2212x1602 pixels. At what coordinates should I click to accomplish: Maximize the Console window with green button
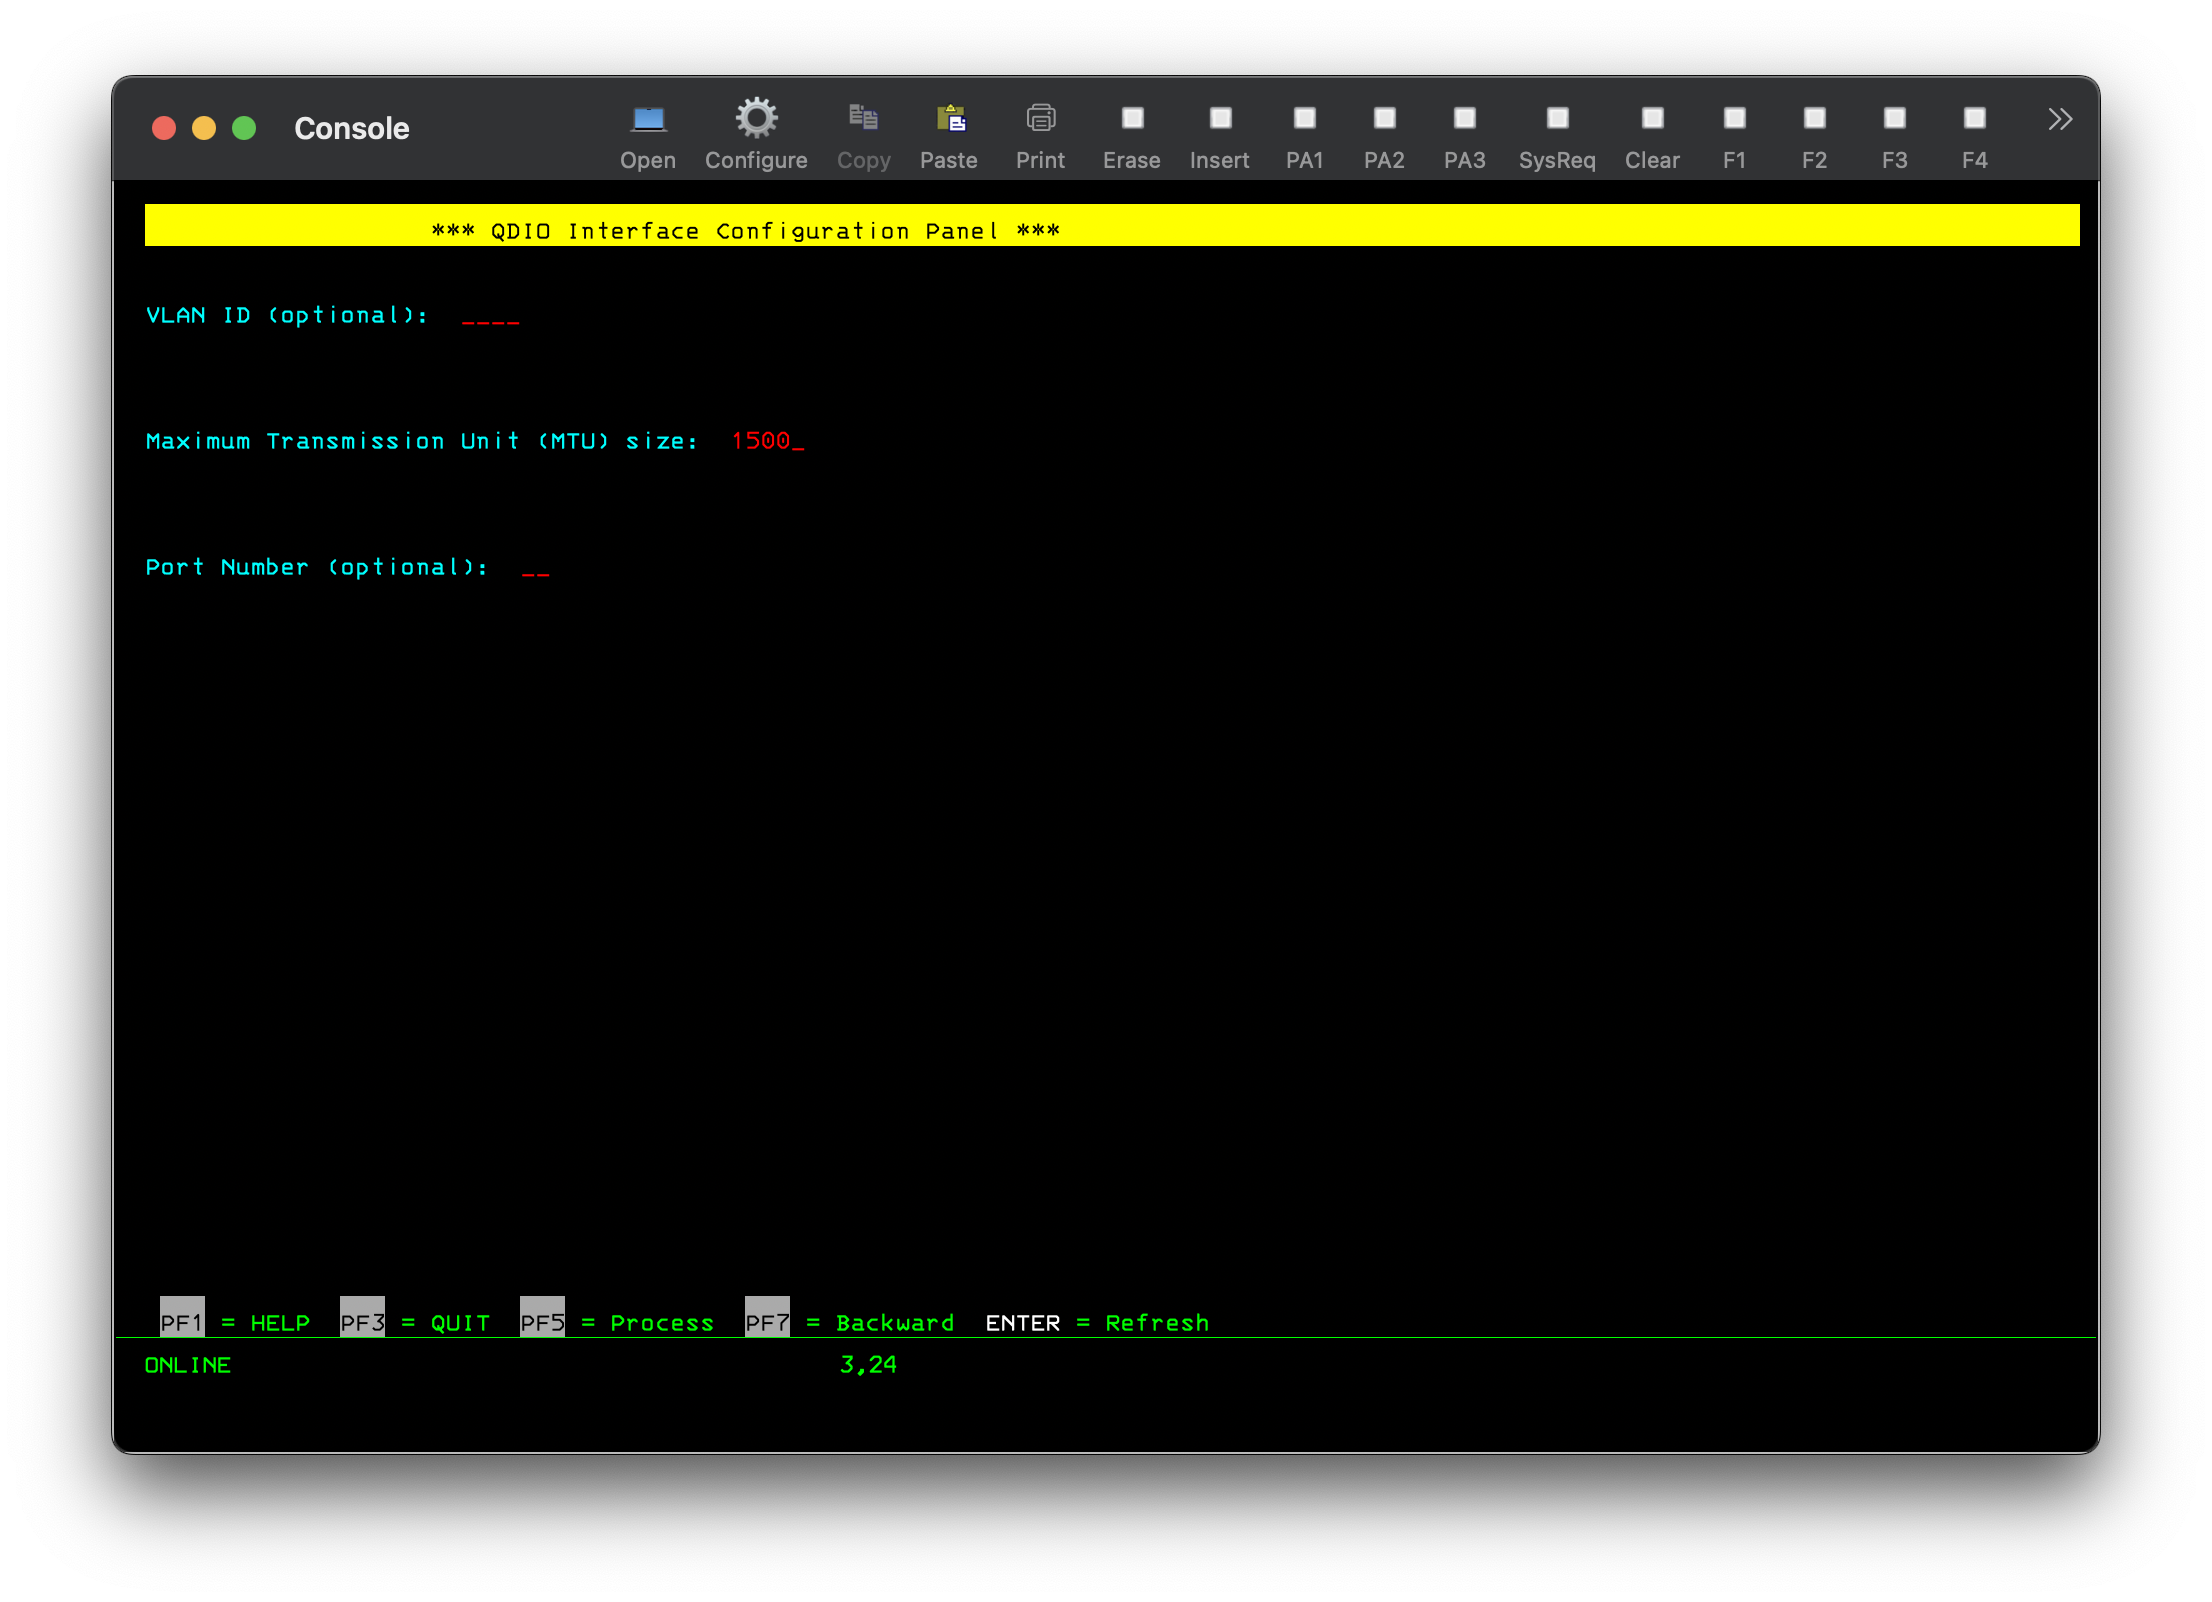(244, 128)
